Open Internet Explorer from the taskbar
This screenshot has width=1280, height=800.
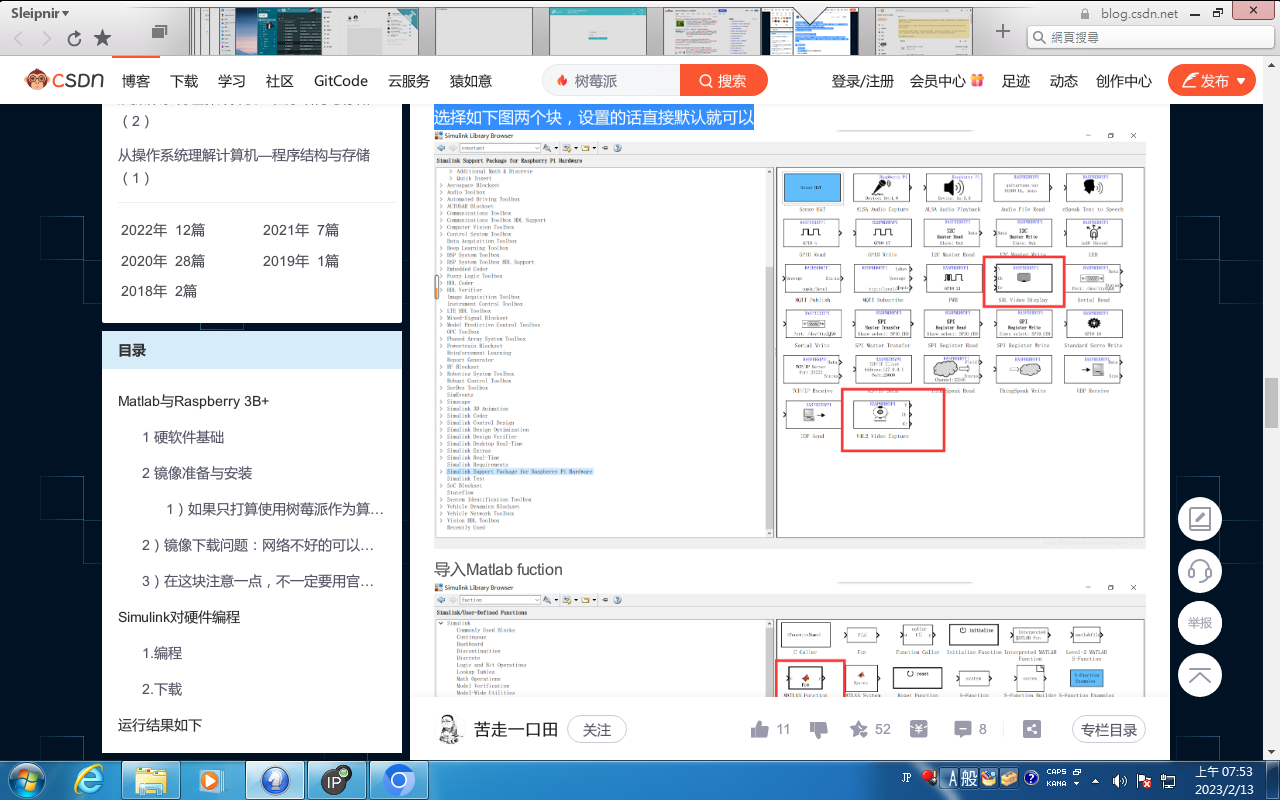(90, 779)
